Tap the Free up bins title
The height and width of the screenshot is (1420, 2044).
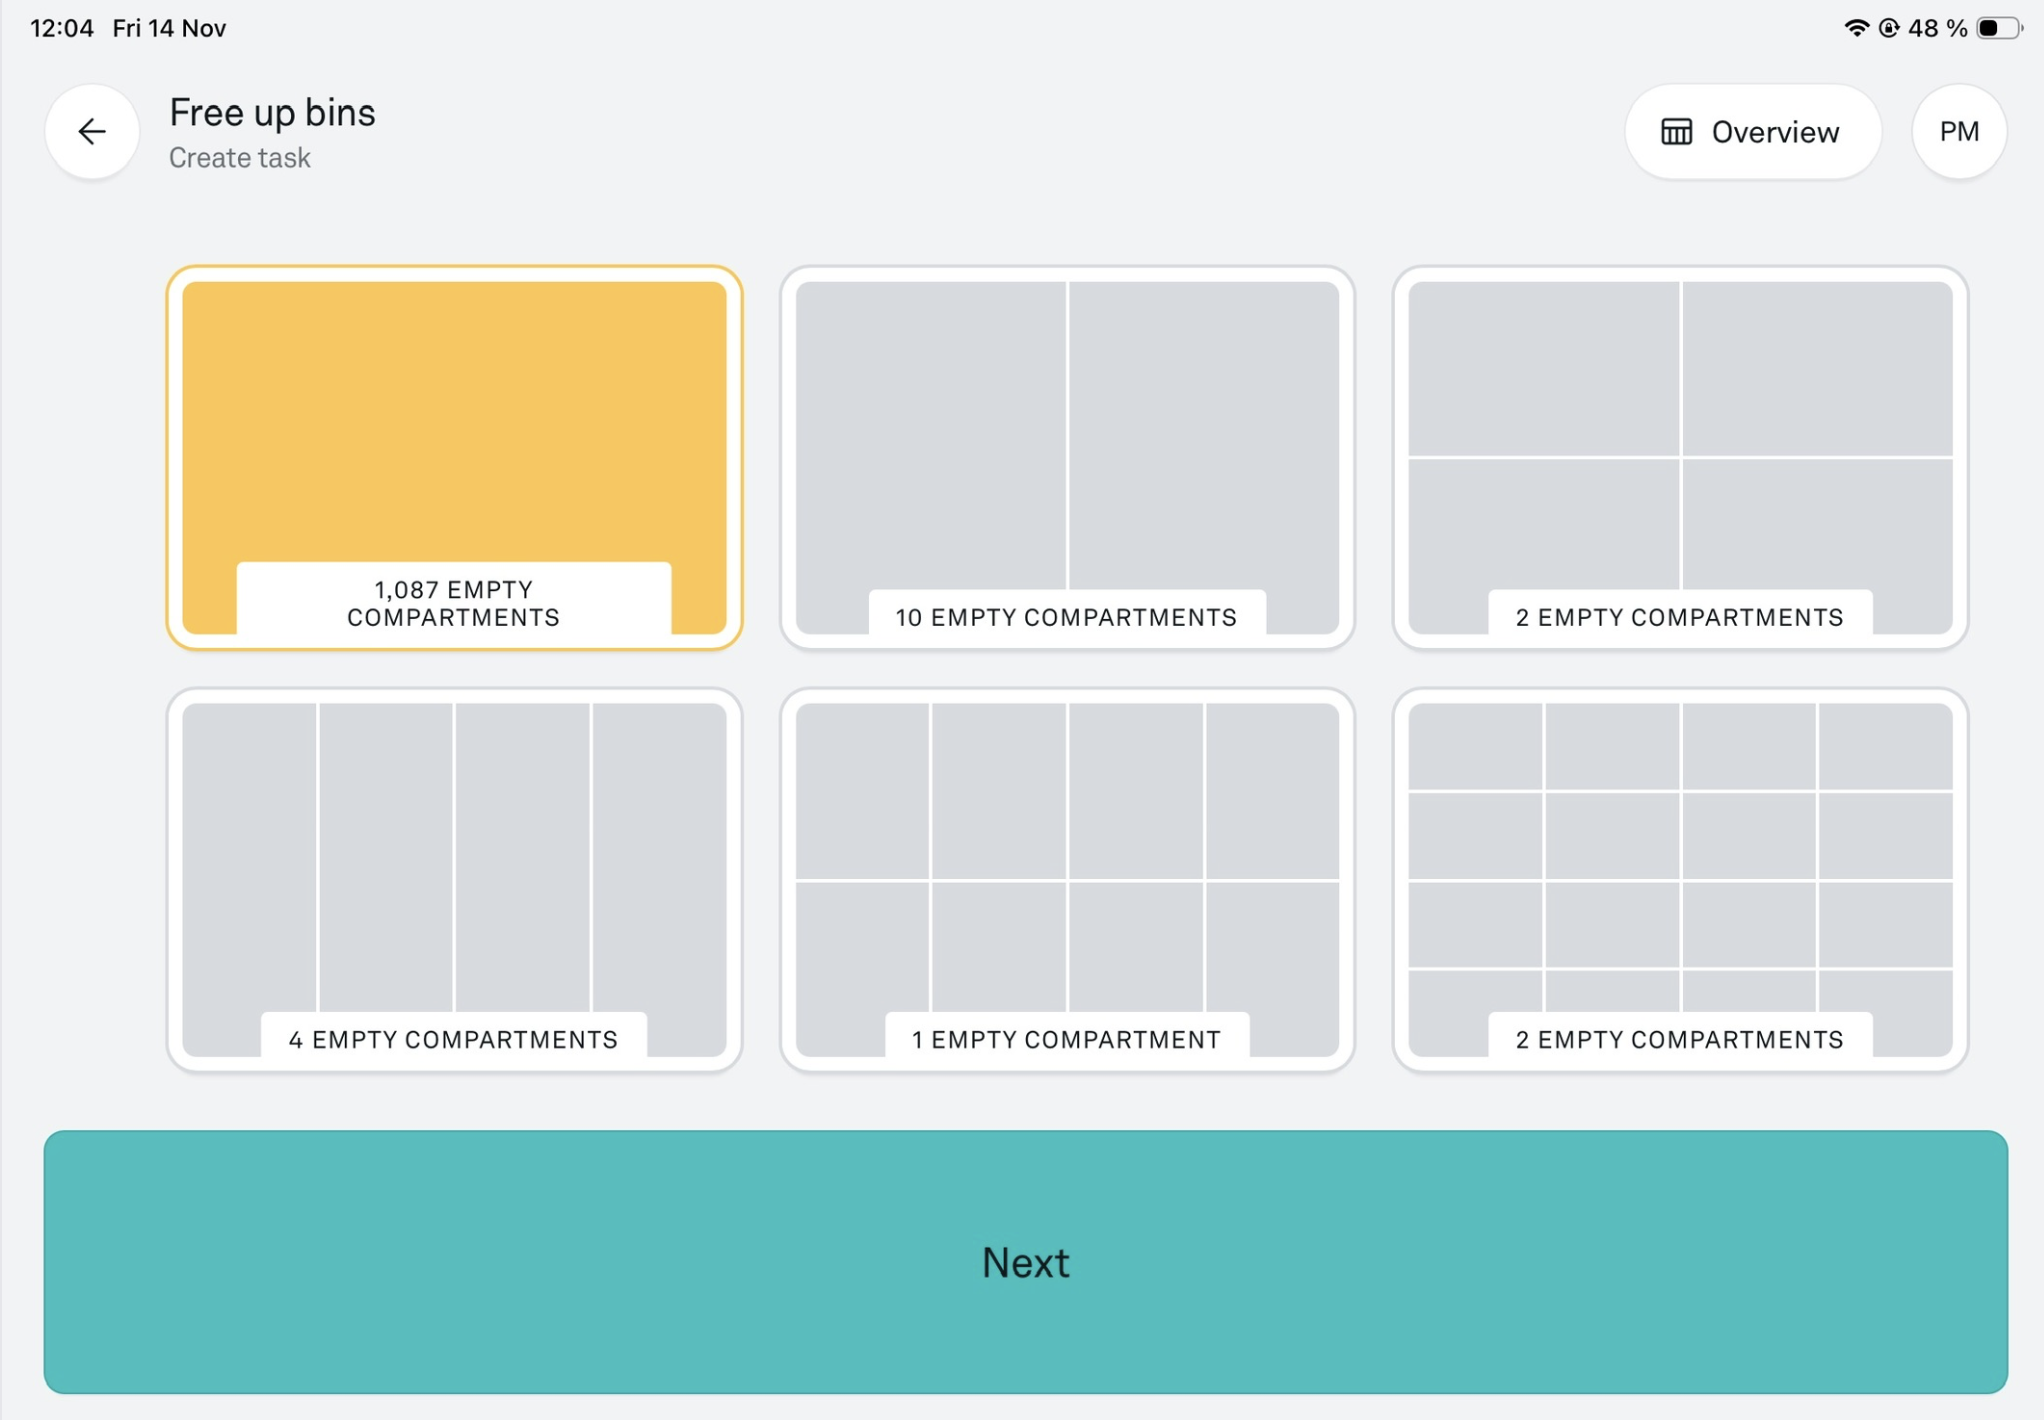pyautogui.click(x=272, y=112)
